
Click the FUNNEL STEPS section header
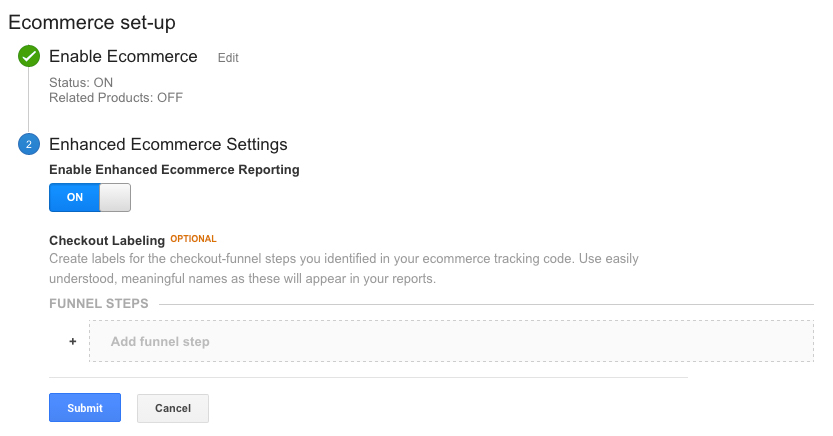(99, 304)
